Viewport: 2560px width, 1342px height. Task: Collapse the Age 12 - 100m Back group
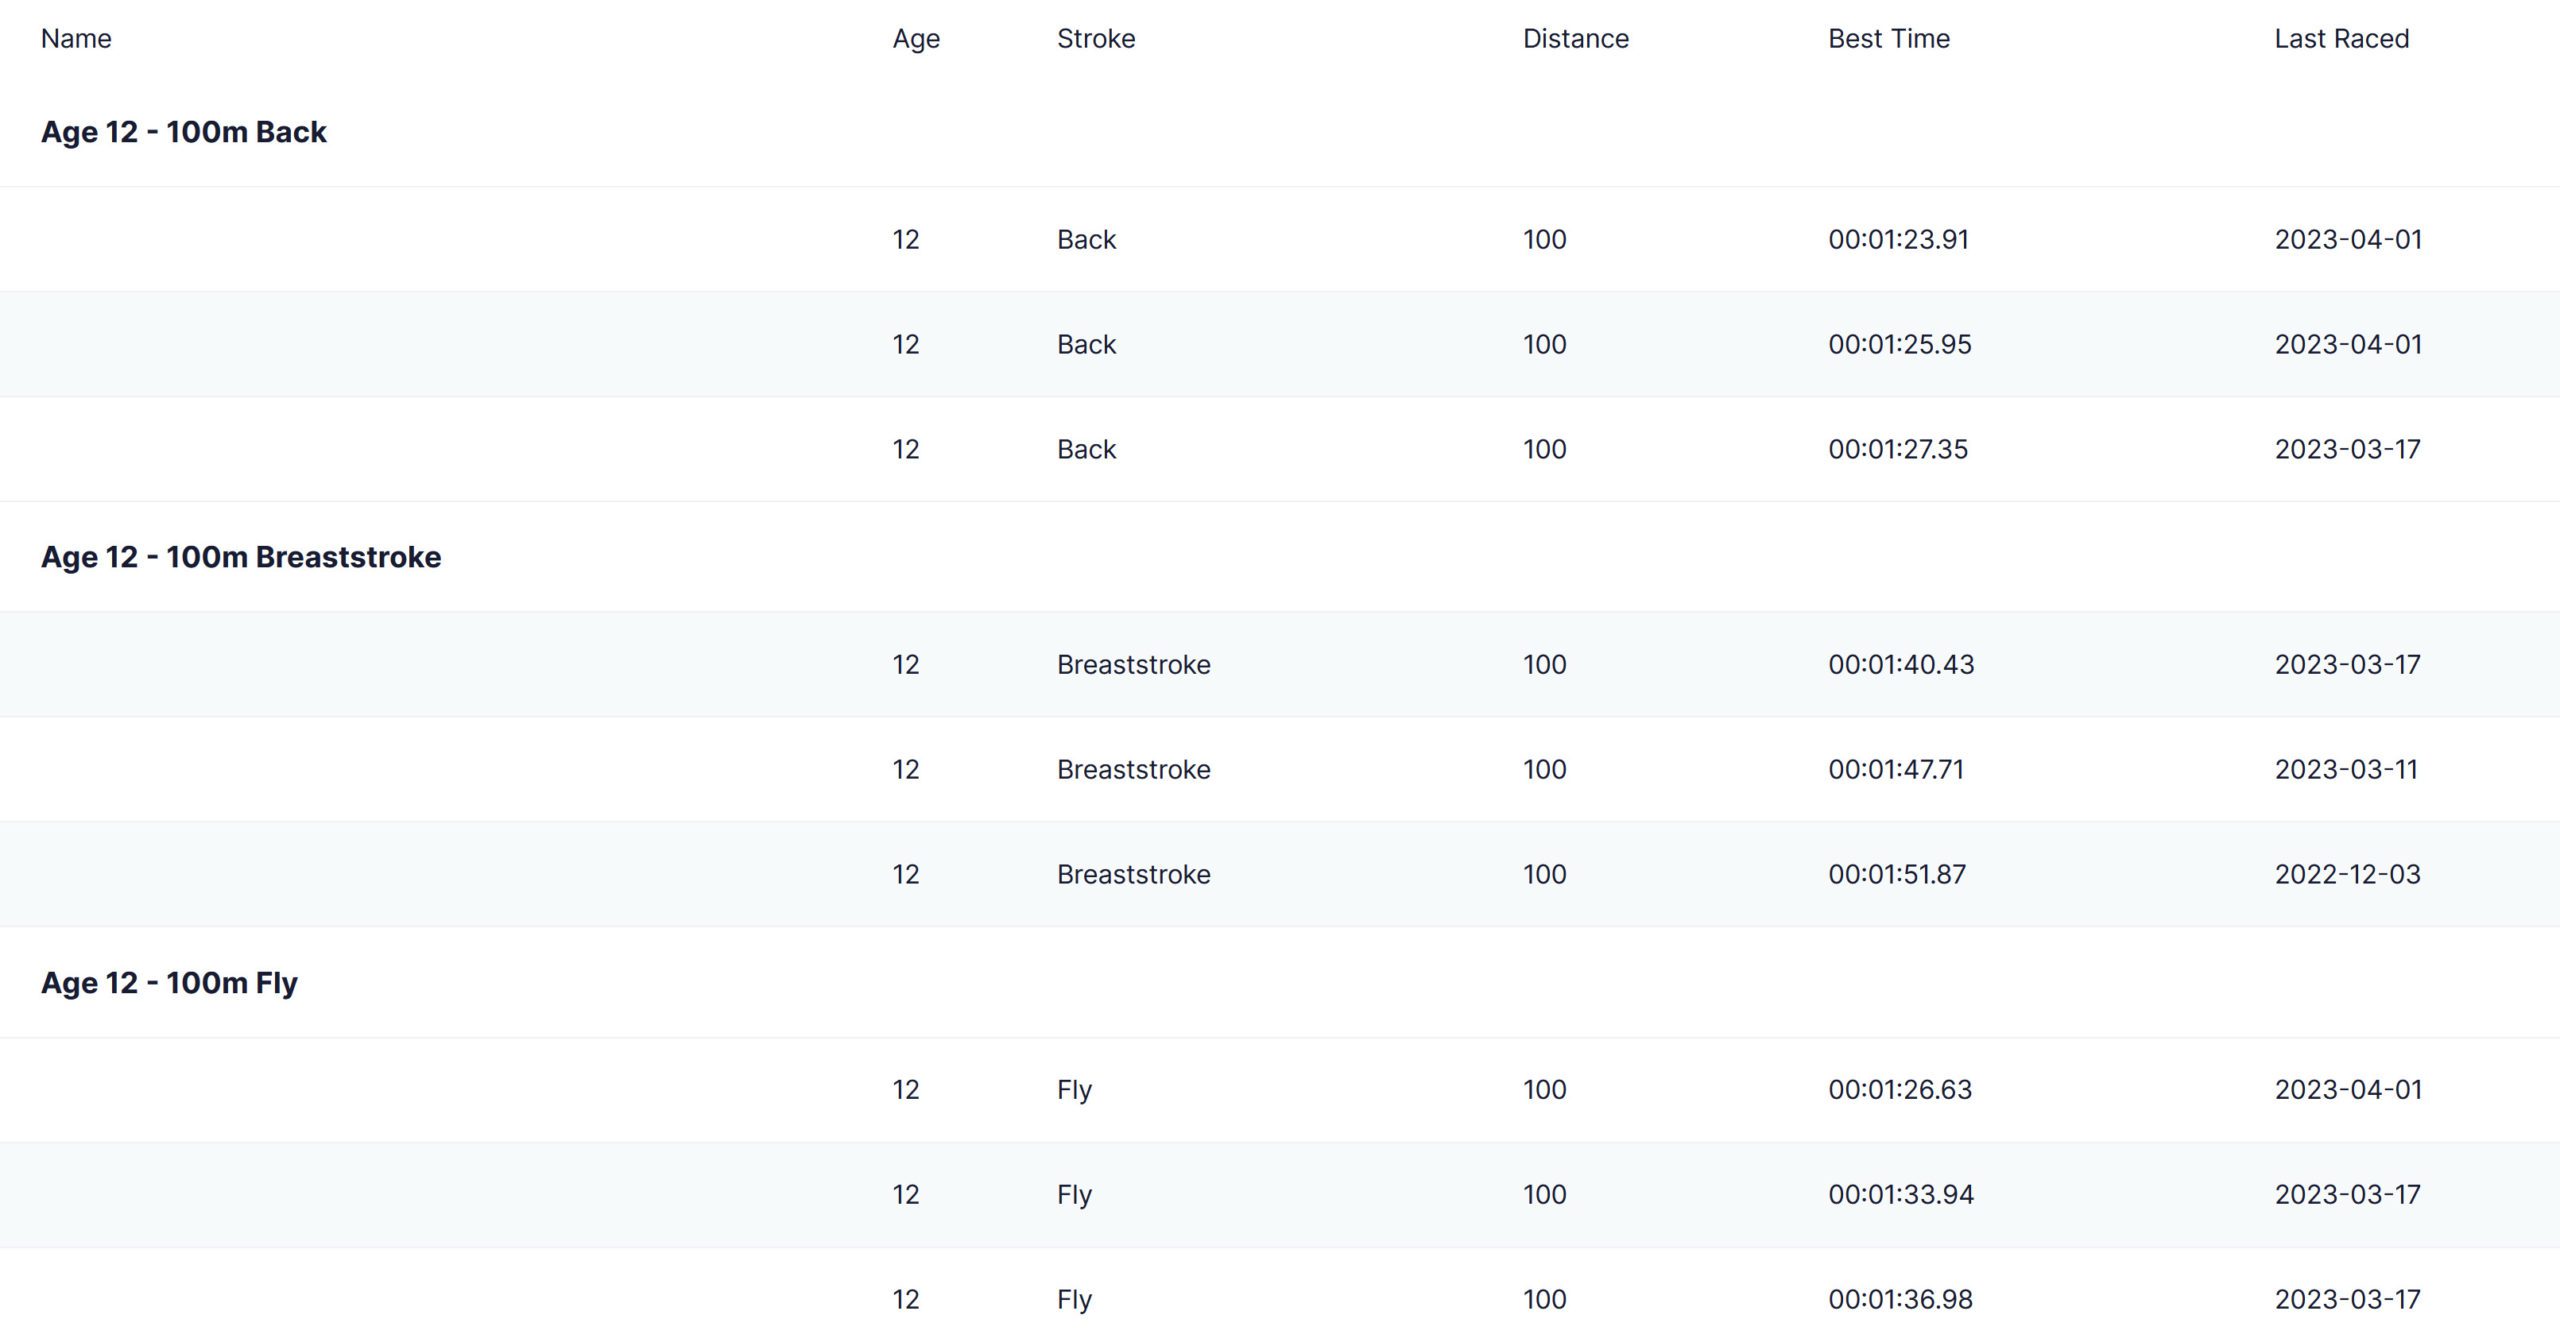pyautogui.click(x=184, y=132)
